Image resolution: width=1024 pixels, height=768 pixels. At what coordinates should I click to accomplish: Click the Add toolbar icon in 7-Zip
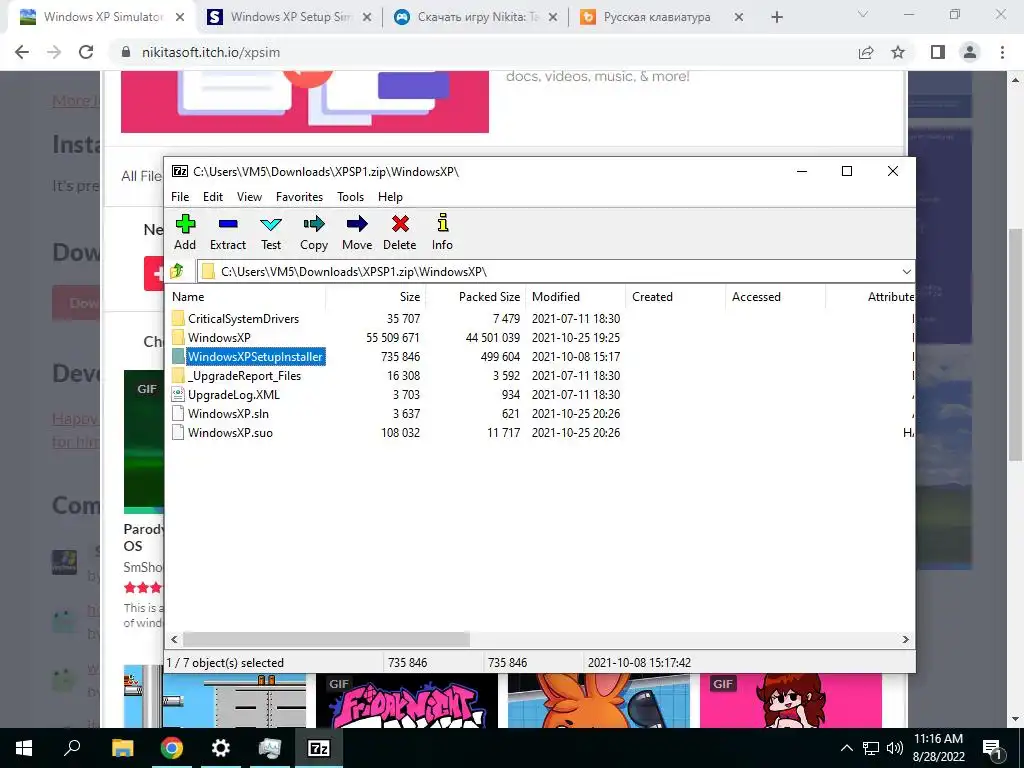click(x=185, y=224)
